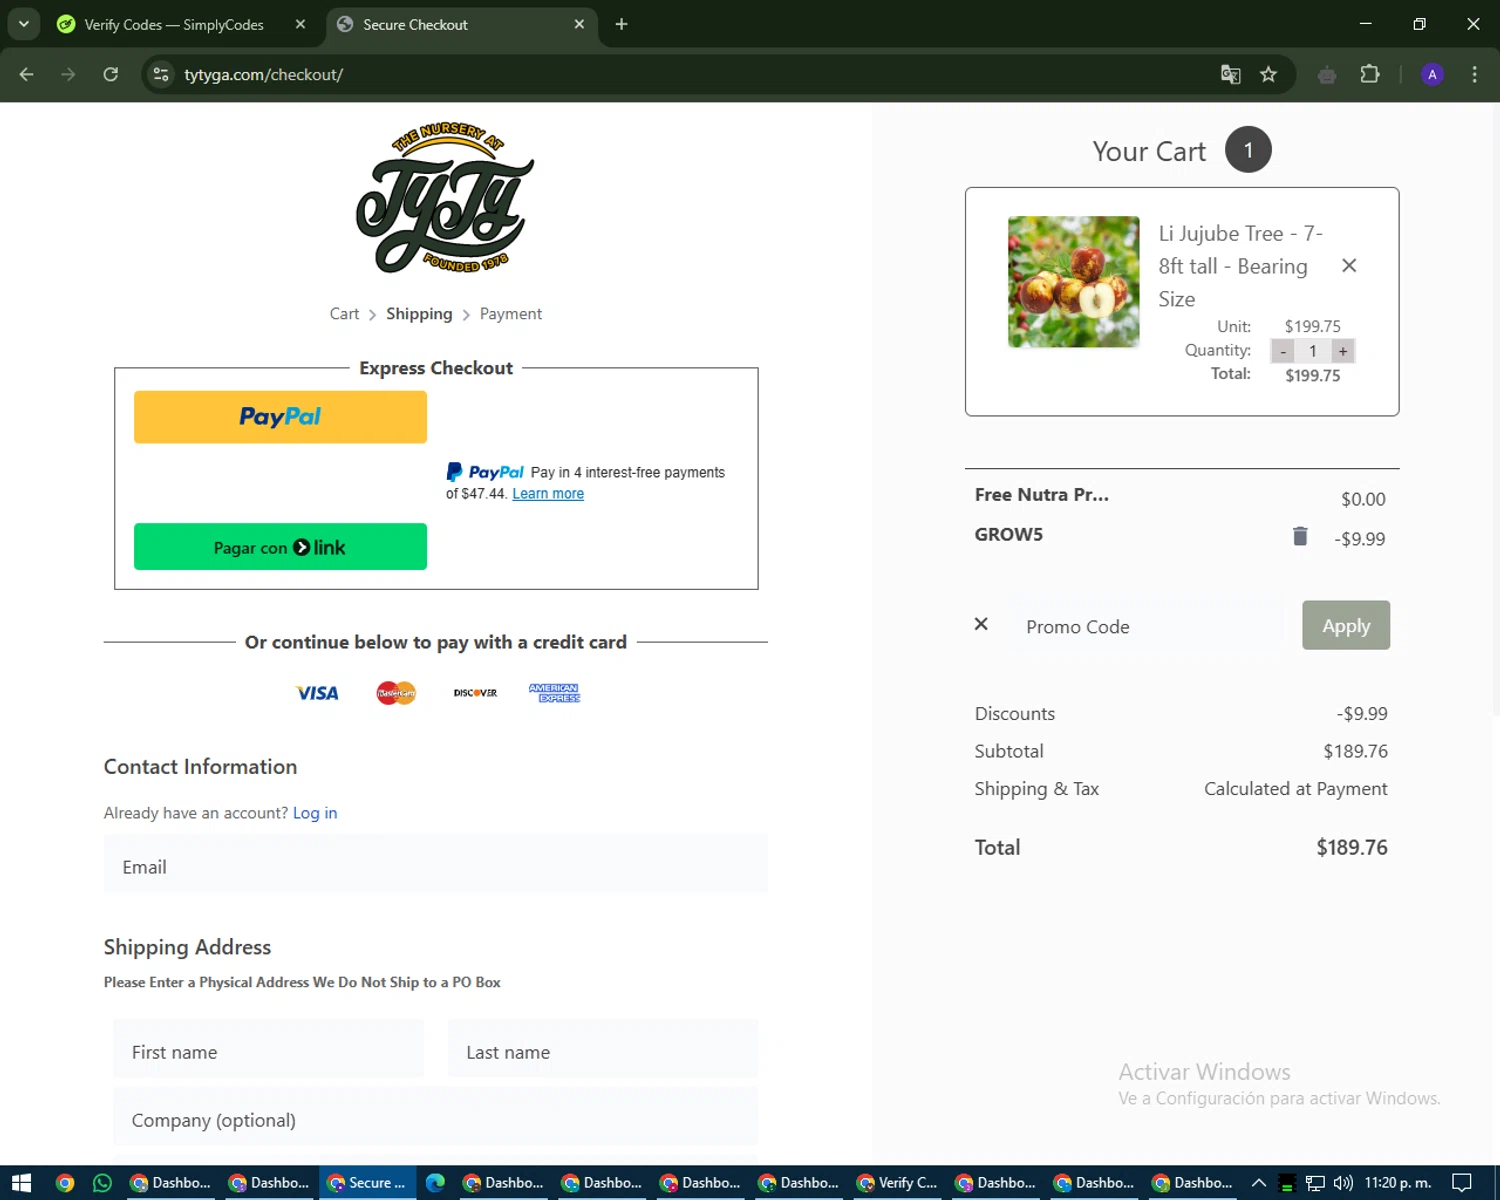The height and width of the screenshot is (1200, 1500).
Task: Open the network icon in tray
Action: 1315,1183
